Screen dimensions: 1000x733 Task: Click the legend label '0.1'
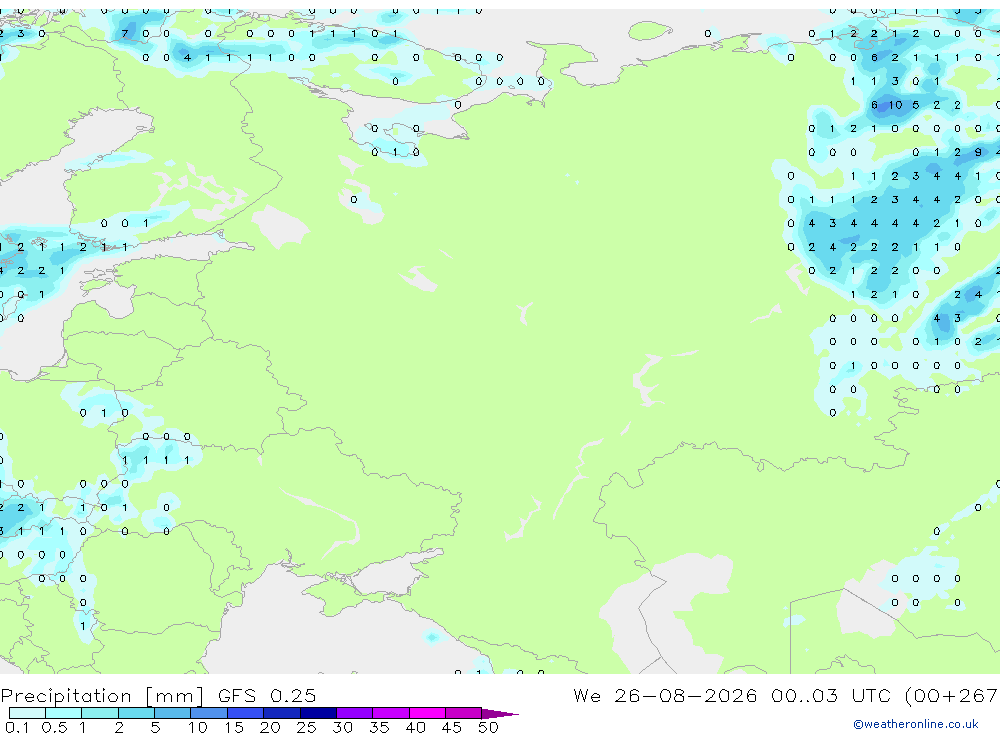tap(17, 727)
